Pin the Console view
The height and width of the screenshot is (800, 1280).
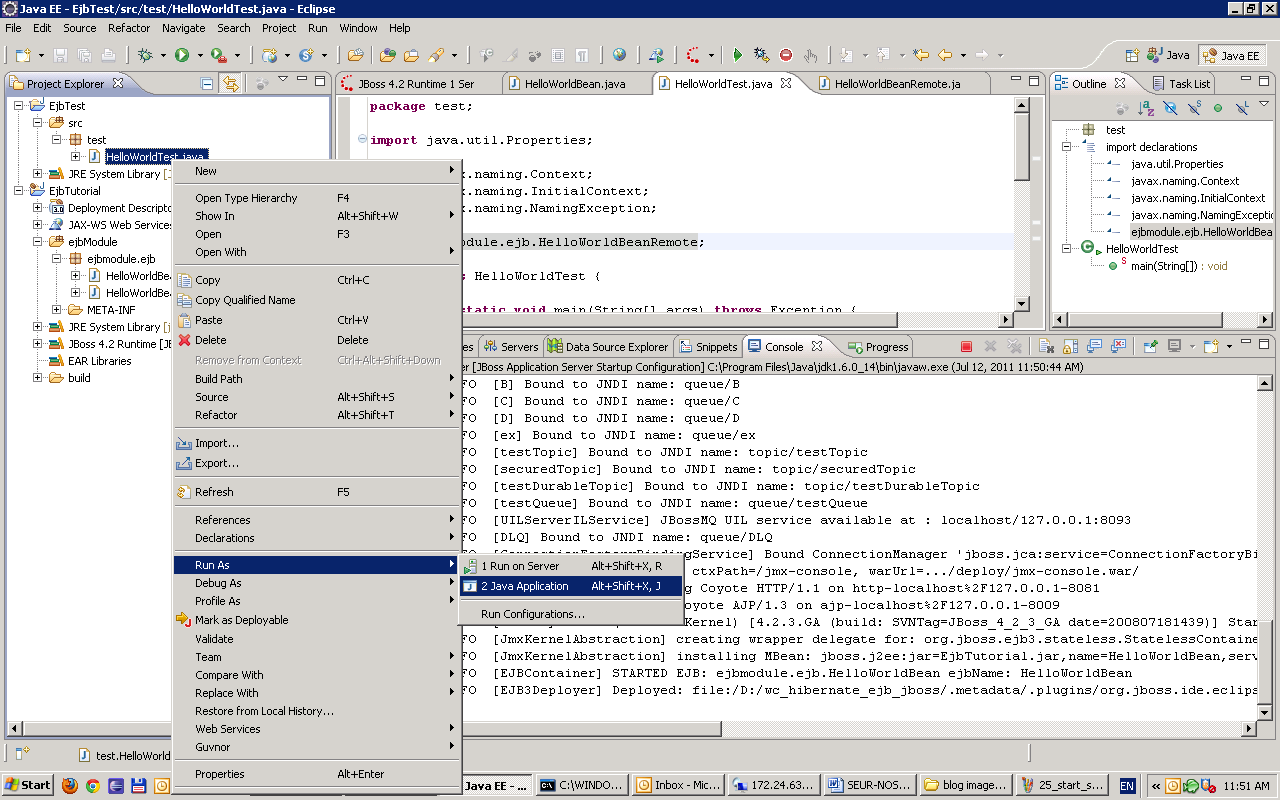pos(1152,346)
